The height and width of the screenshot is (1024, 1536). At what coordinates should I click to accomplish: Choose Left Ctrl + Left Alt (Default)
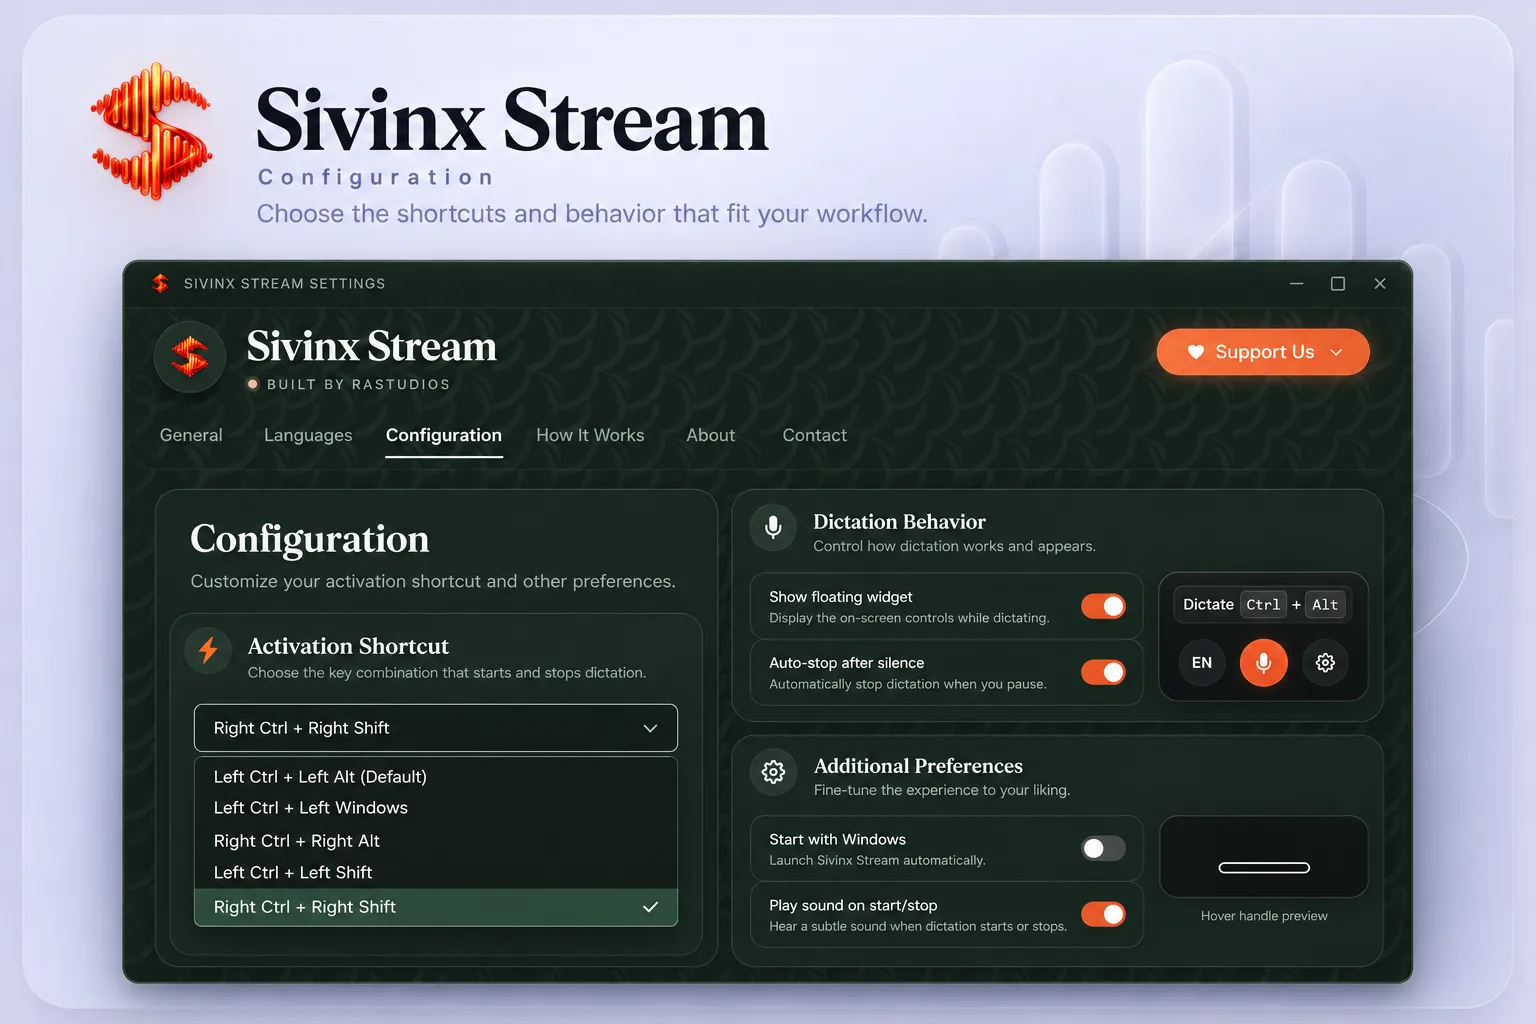436,777
